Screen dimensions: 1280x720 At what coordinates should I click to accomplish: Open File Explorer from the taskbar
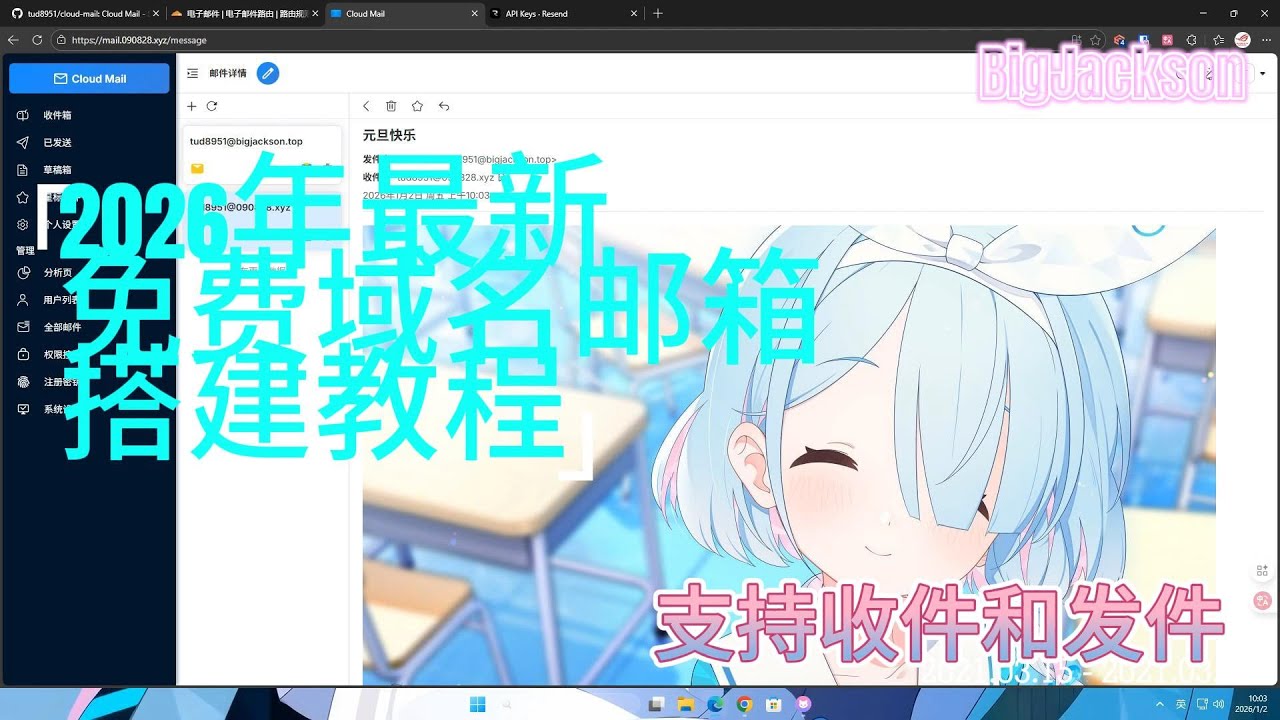686,704
